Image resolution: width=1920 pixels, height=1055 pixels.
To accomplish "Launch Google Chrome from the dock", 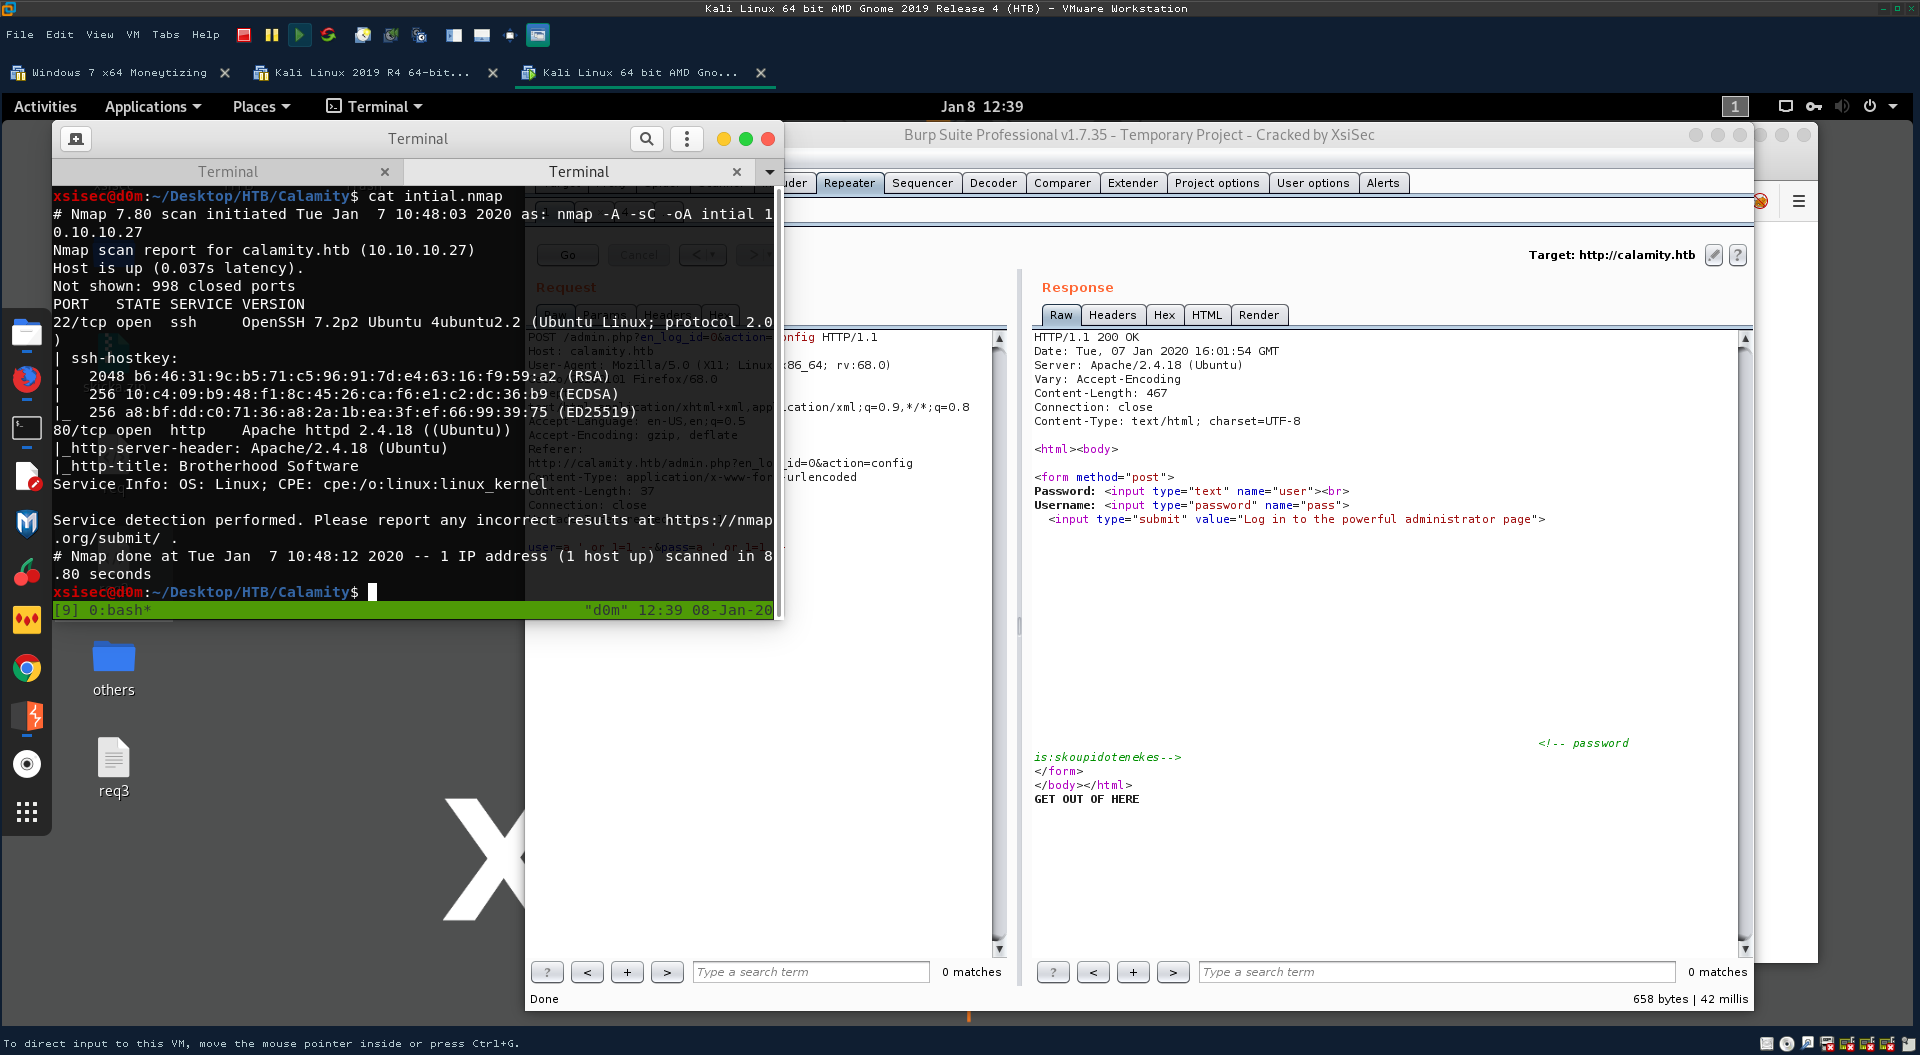I will point(27,668).
